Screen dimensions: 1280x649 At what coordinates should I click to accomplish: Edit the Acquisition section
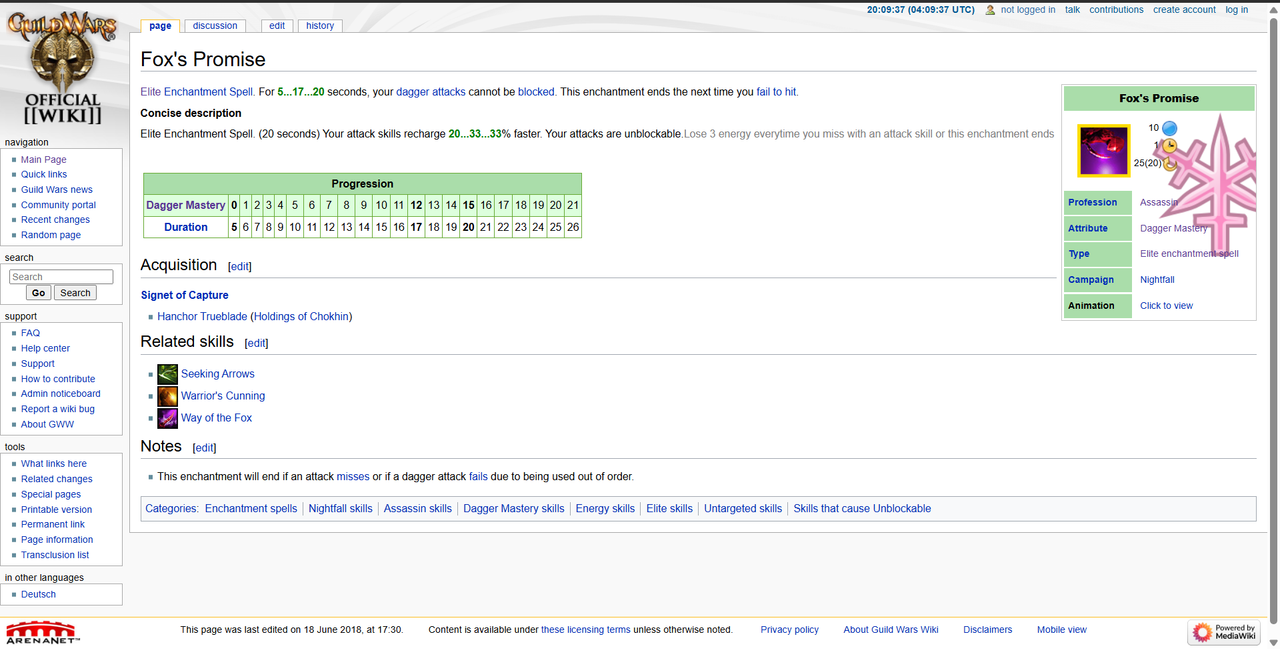tap(240, 267)
